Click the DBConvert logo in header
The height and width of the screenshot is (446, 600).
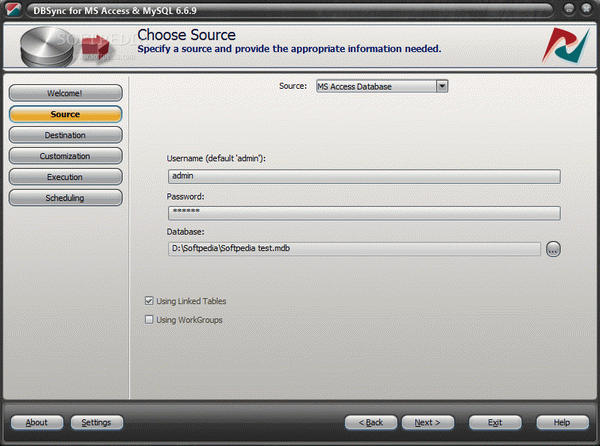(x=566, y=46)
